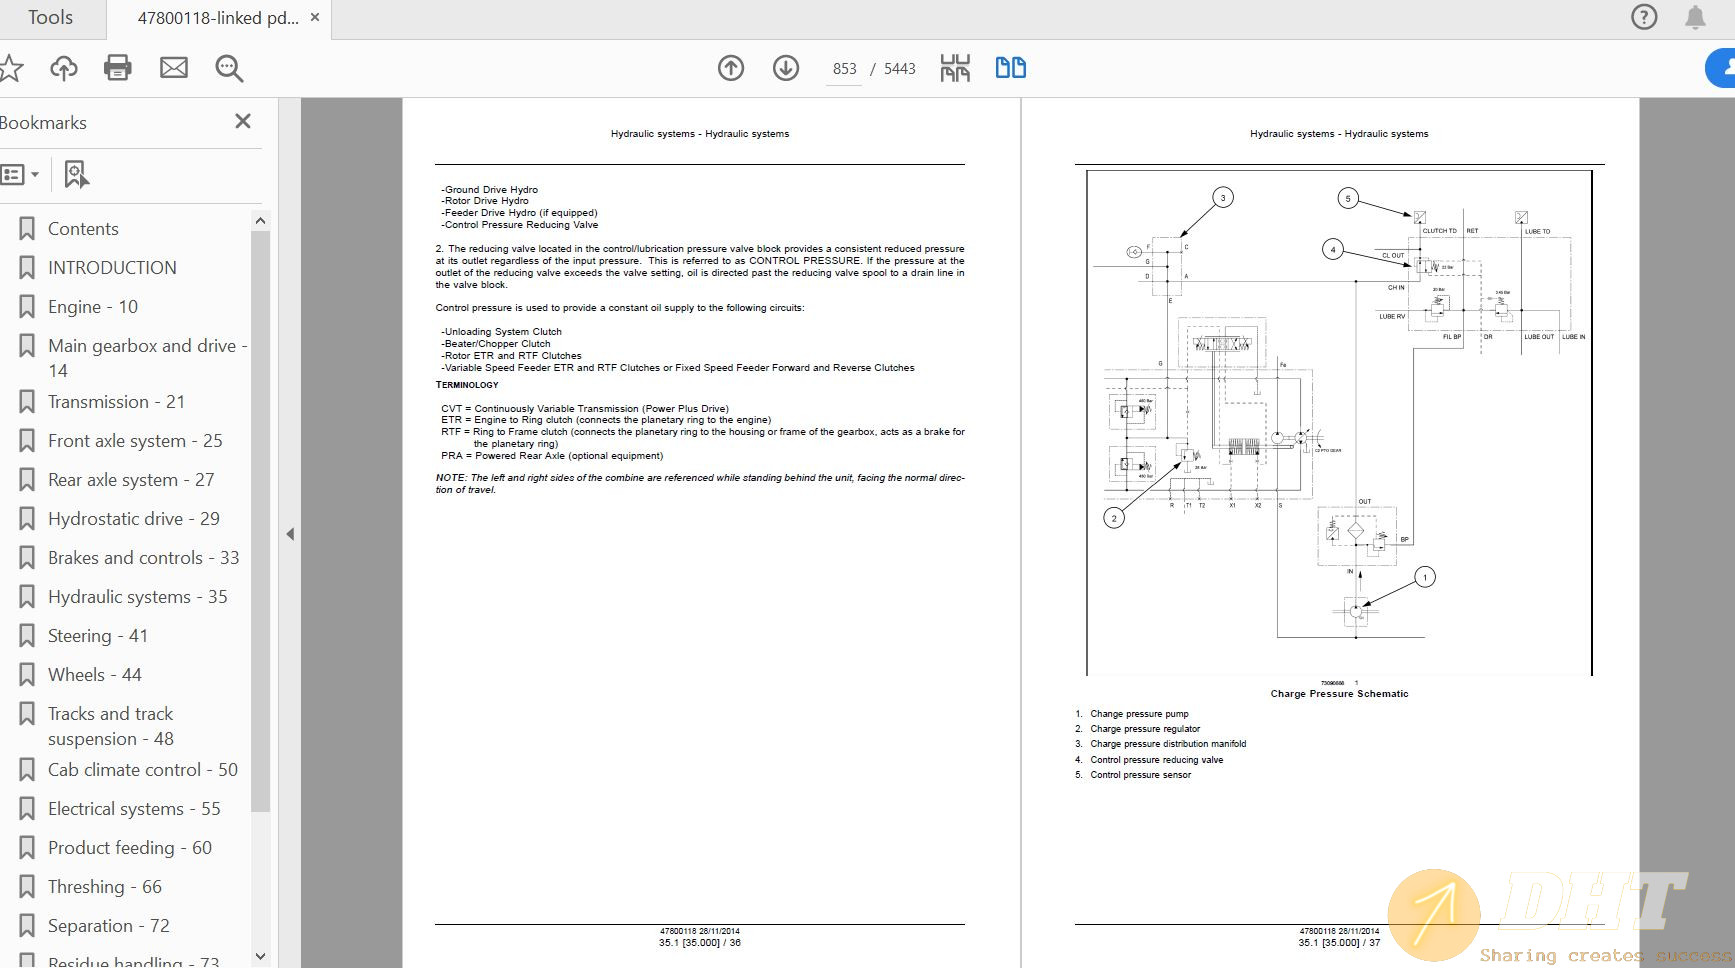Print the document with printer icon

pos(118,68)
